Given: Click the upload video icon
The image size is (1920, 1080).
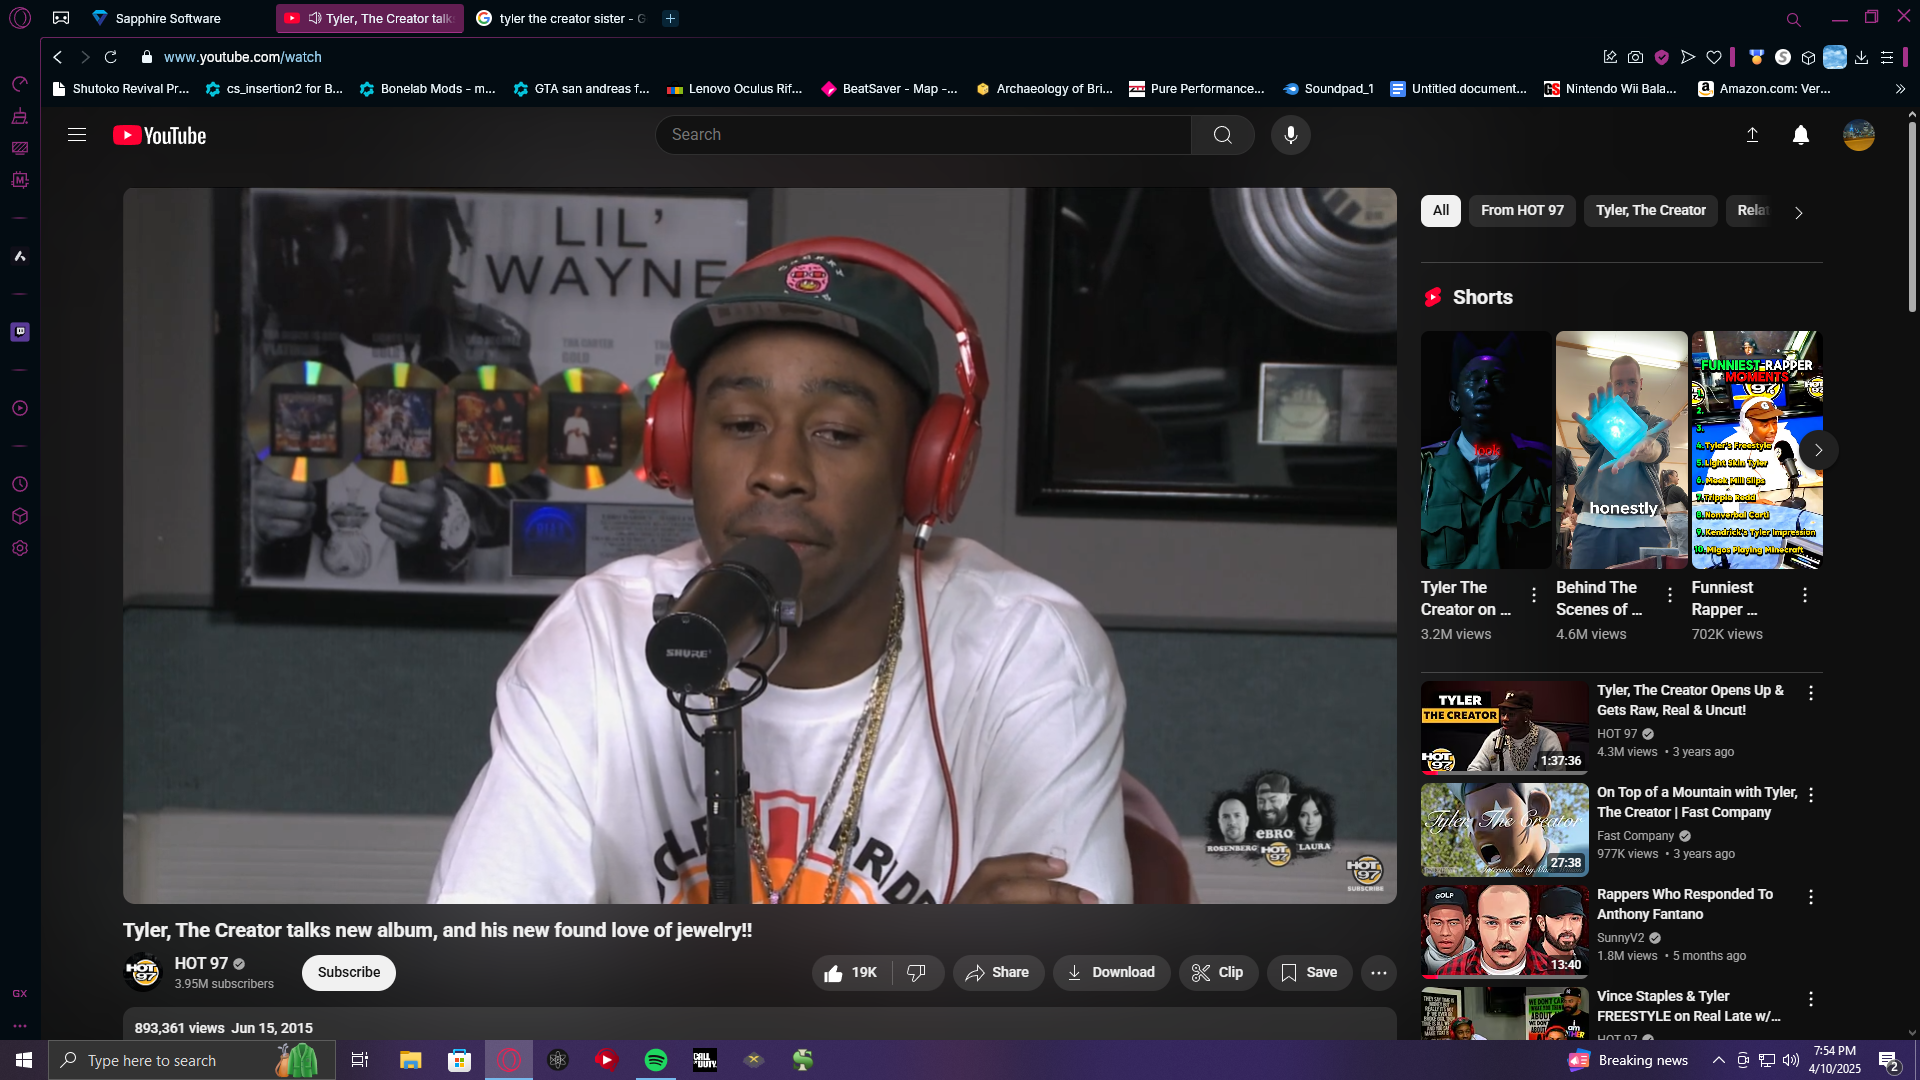Looking at the screenshot, I should [1752, 135].
